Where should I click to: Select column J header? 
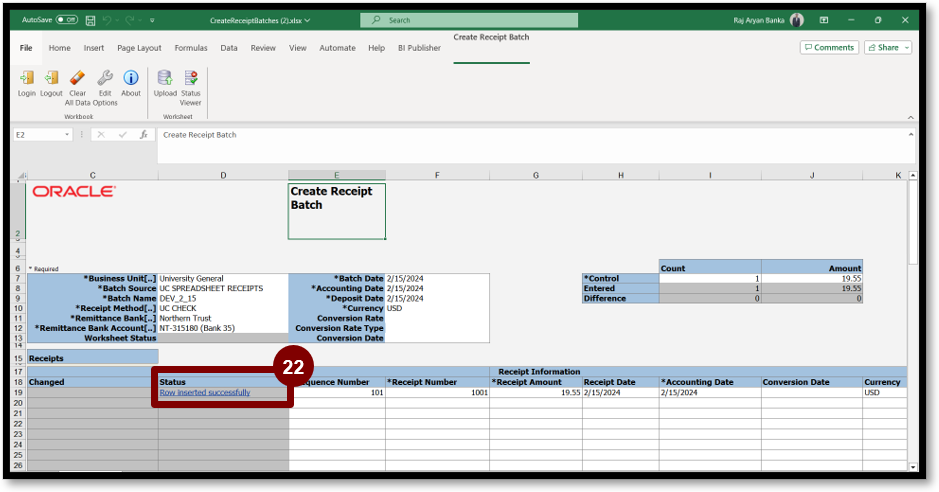pyautogui.click(x=812, y=175)
